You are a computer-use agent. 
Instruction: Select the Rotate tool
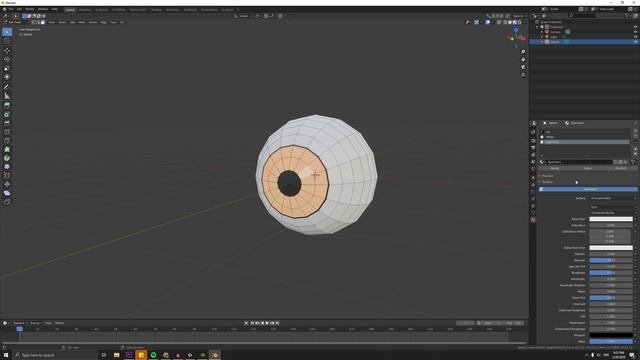coord(7,59)
